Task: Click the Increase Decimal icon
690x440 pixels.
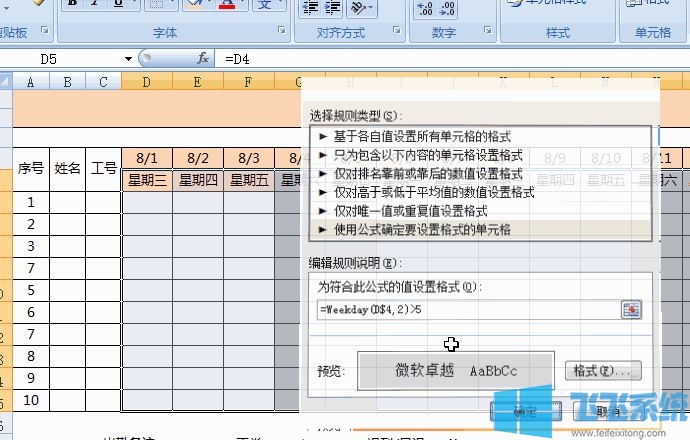Action: coord(425,8)
